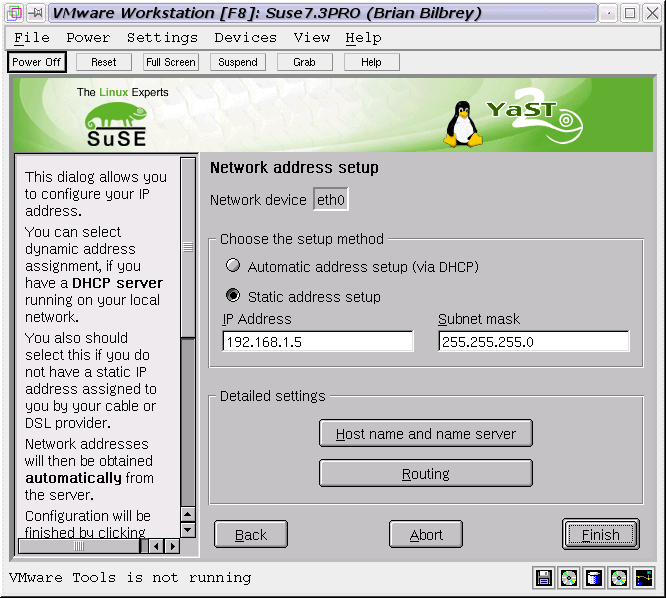Image resolution: width=666 pixels, height=598 pixels.
Task: Open the Devices menu
Action: tap(245, 38)
